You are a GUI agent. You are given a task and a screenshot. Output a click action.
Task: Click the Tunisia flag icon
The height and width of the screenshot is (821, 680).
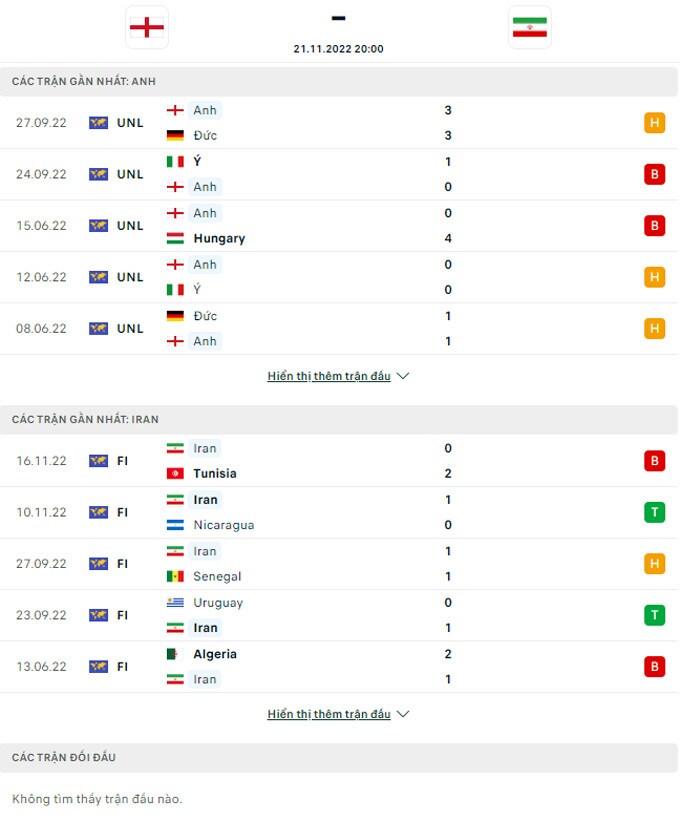click(x=175, y=474)
